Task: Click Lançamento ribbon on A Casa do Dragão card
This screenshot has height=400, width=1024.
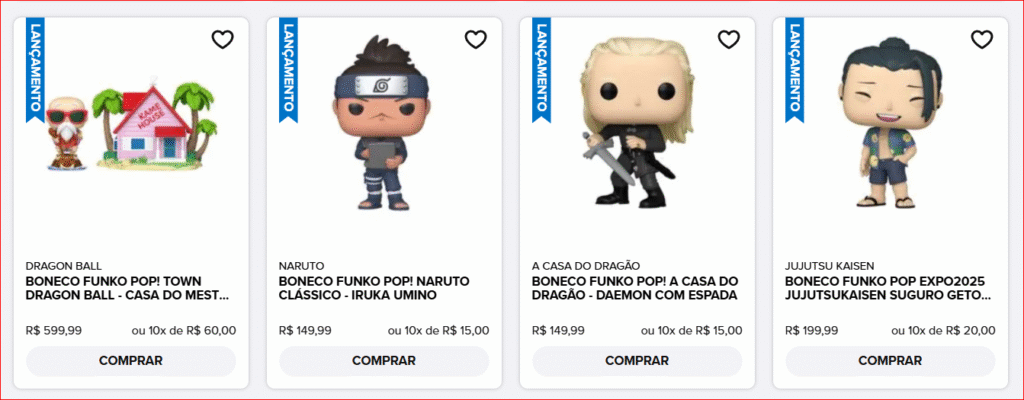Action: point(541,70)
